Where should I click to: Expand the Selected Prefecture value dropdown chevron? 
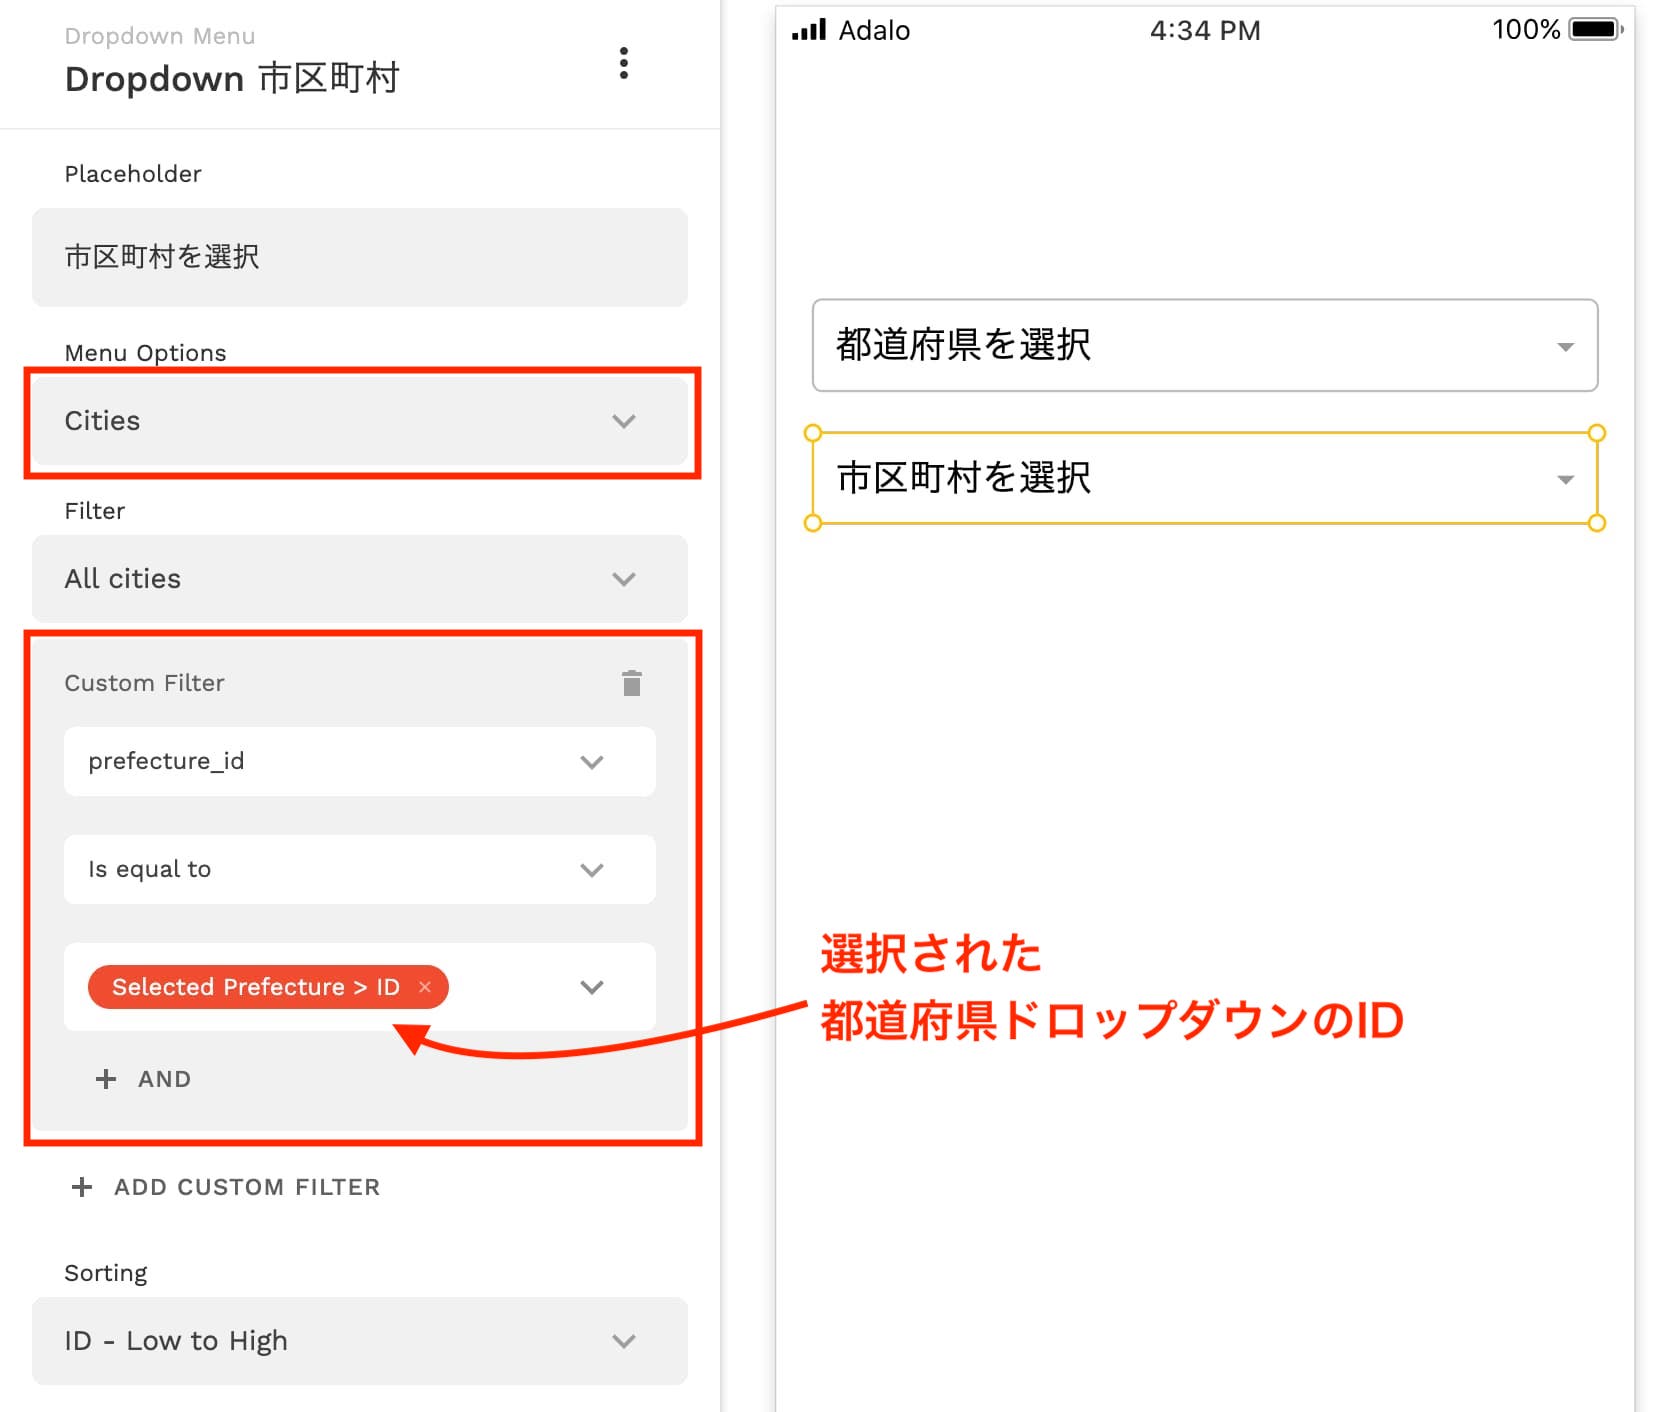point(592,987)
